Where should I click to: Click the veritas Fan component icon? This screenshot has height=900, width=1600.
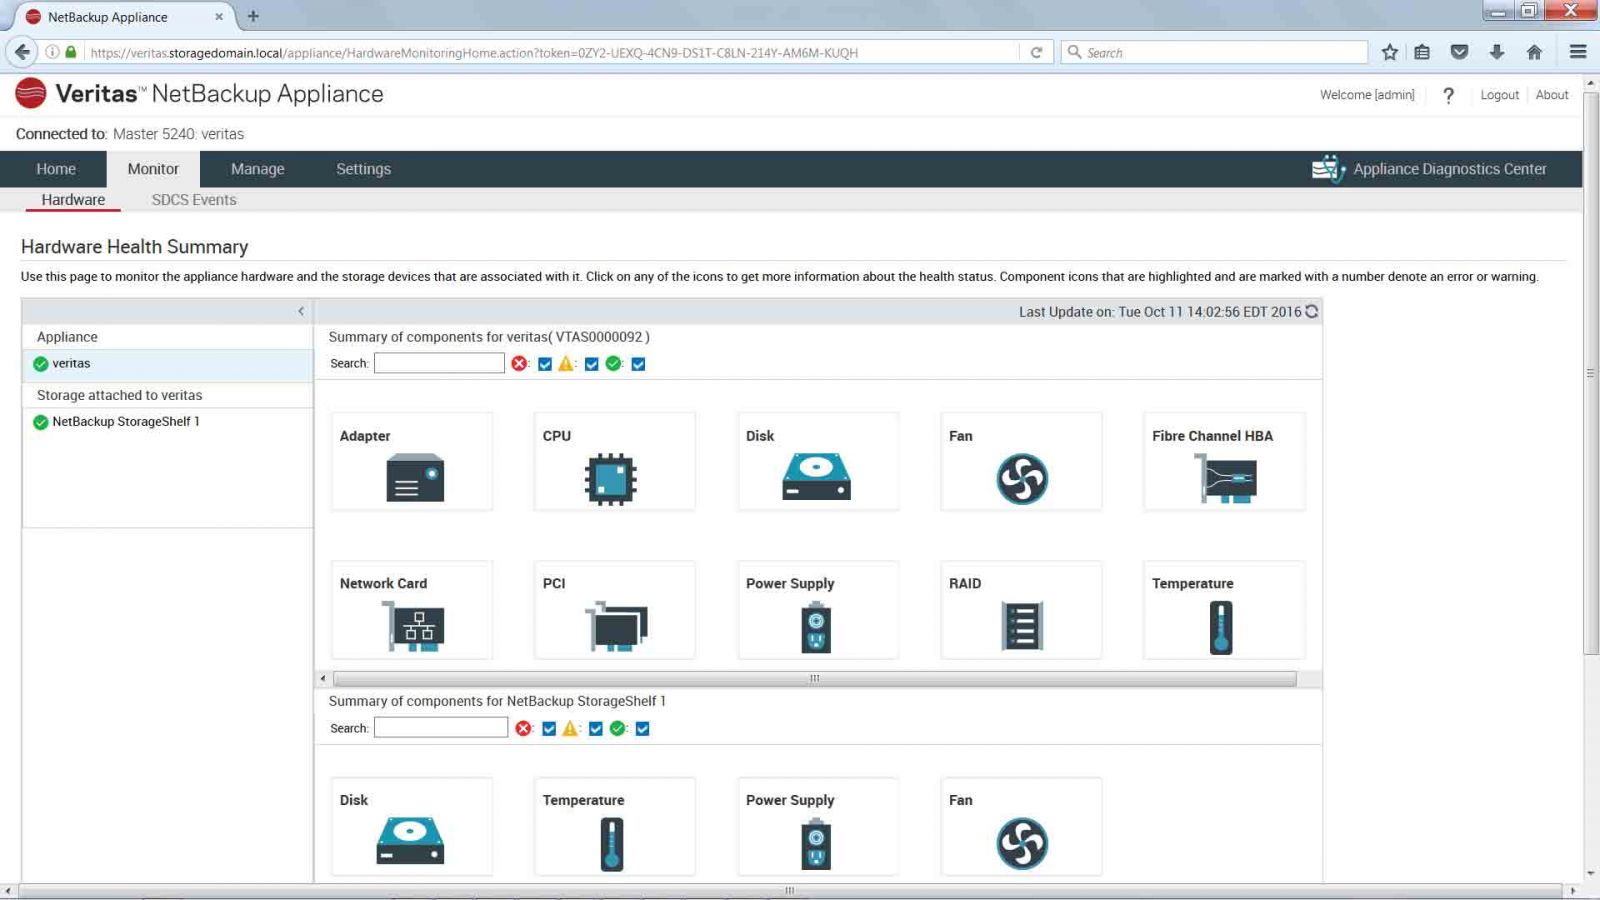1022,479
